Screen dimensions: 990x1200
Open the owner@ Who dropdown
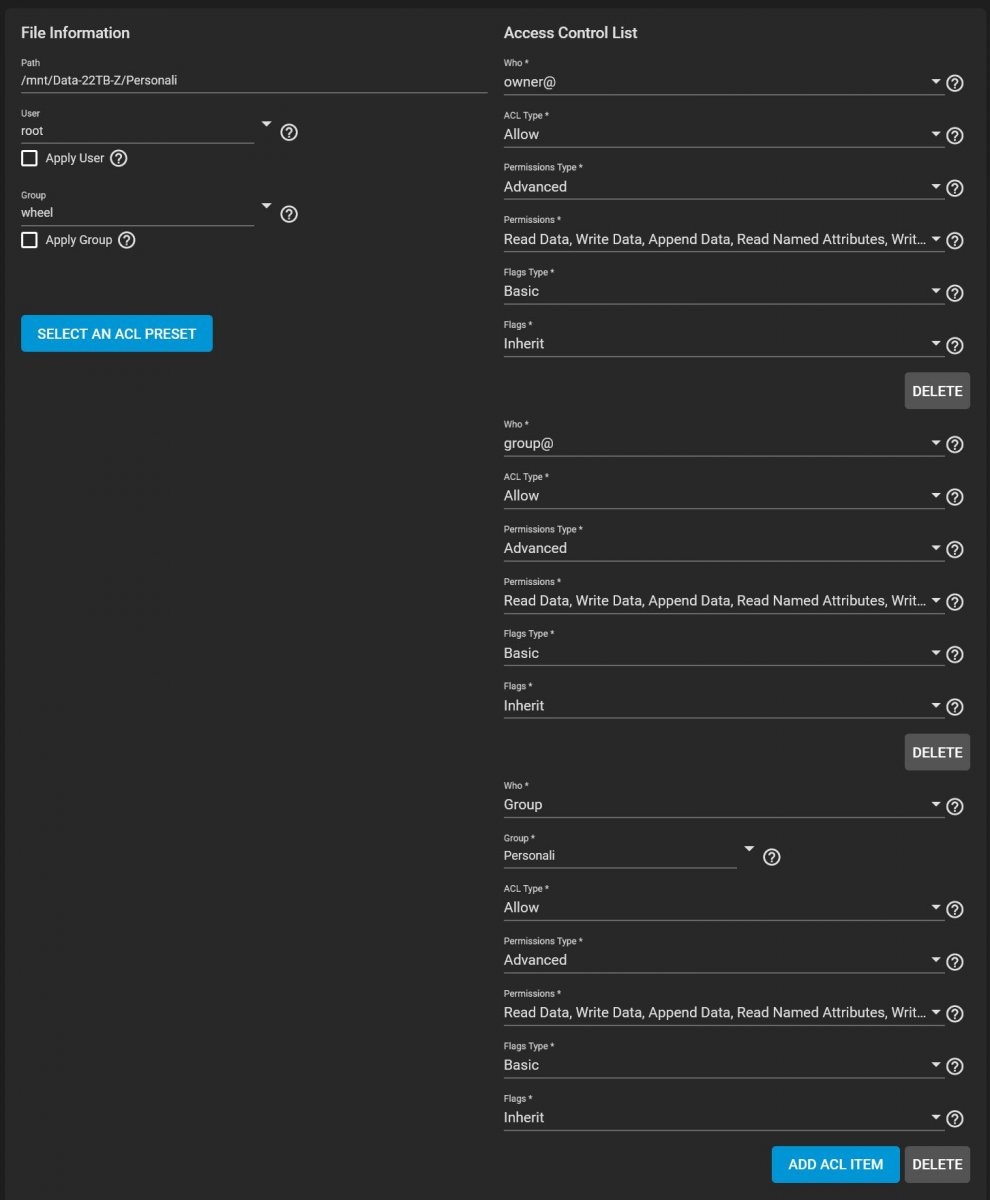[x=724, y=82]
